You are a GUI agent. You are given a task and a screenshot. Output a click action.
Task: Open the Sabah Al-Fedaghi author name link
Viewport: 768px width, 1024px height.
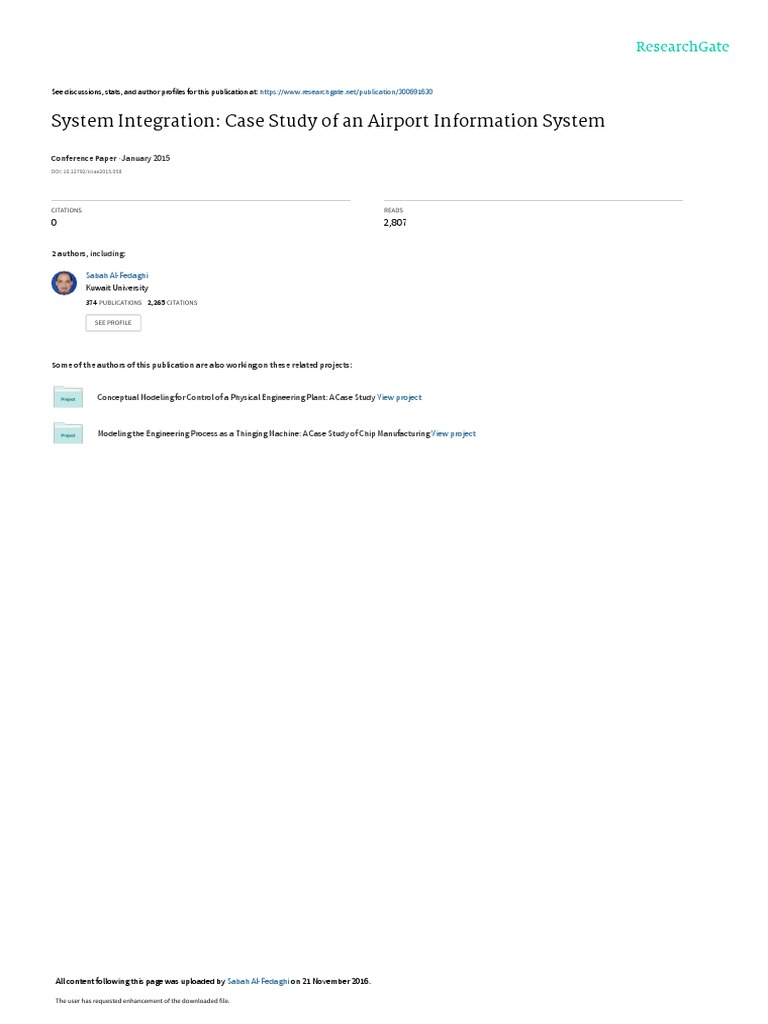tap(117, 276)
